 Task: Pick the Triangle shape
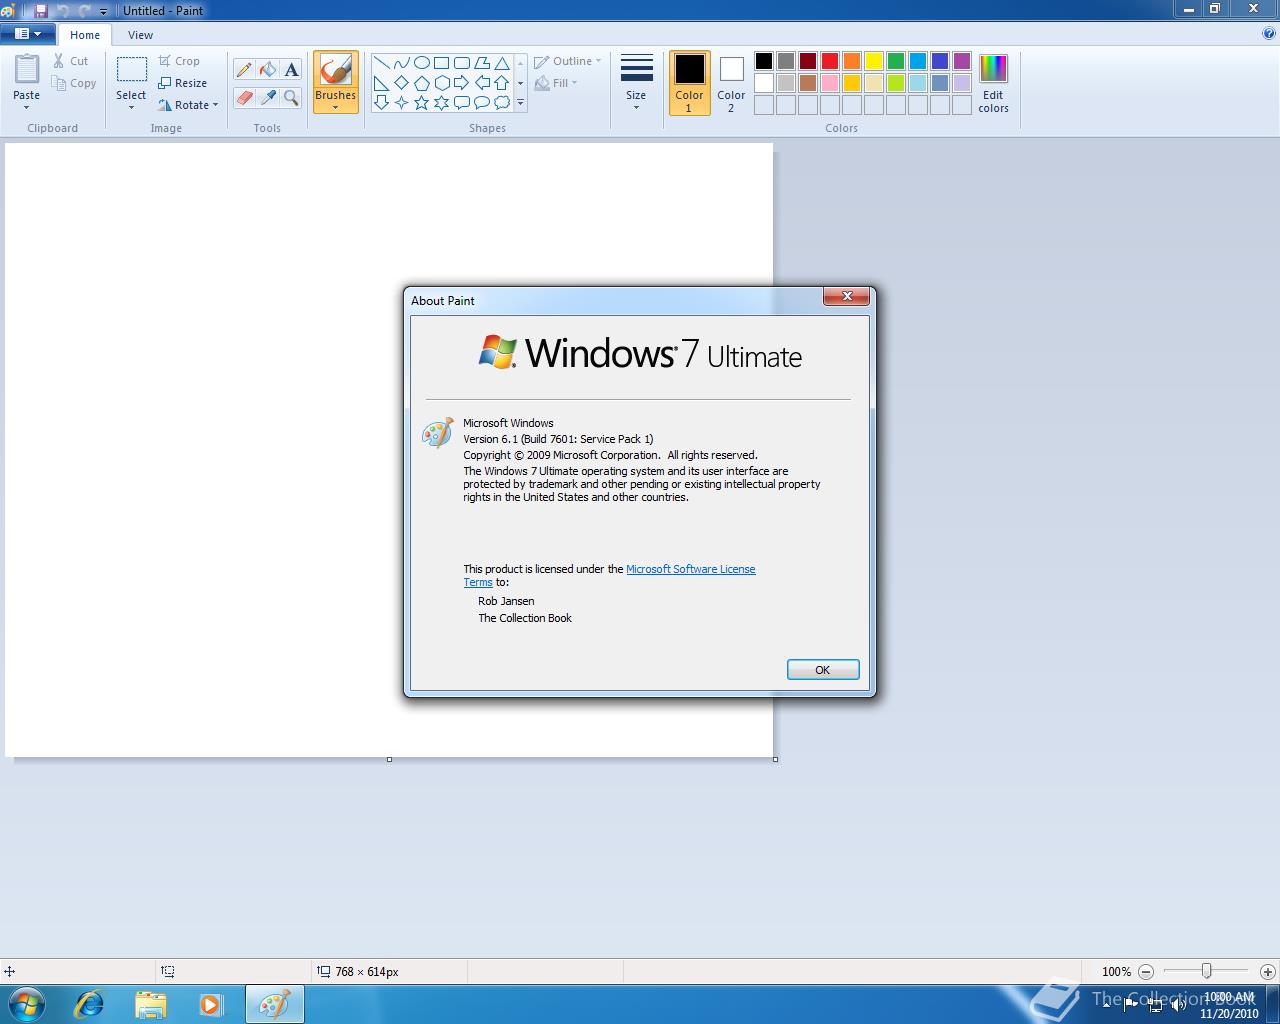tap(501, 63)
